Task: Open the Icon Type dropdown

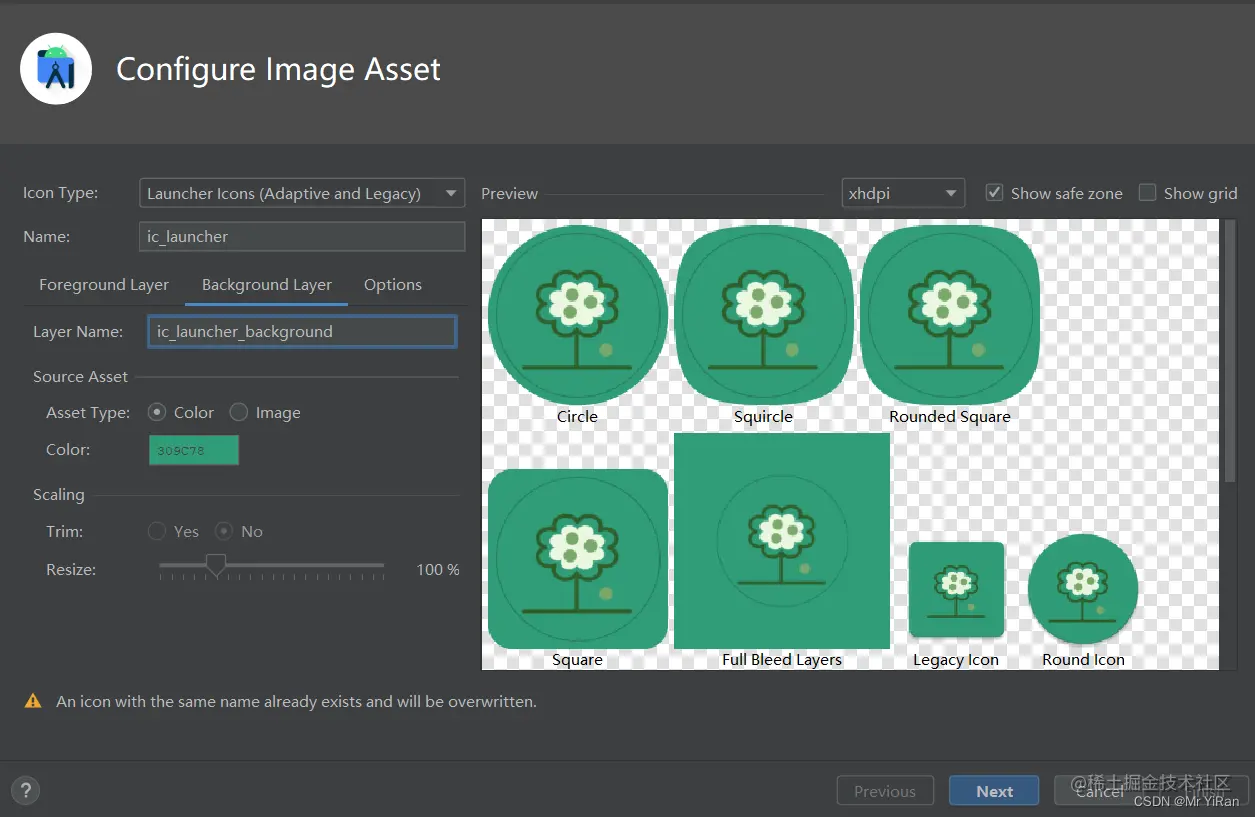Action: point(302,193)
